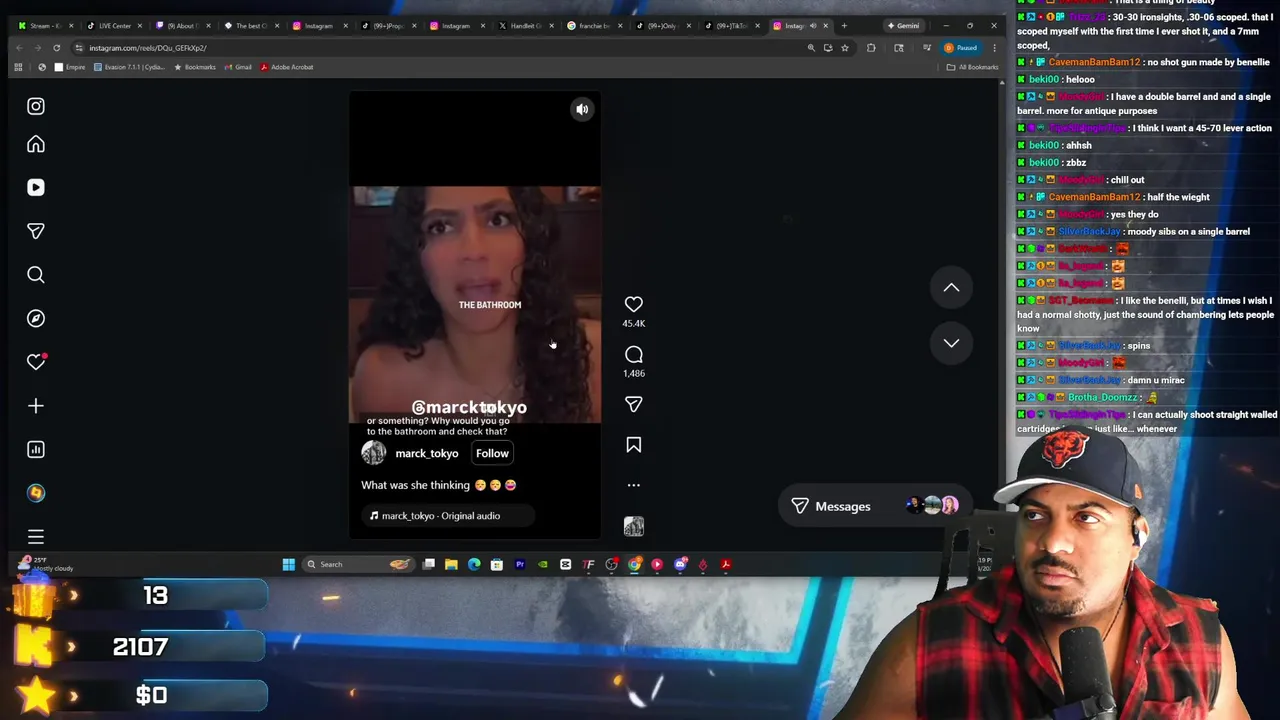Screen dimensions: 1280x720
Task: Open Instagram logo home link
Action: (x=36, y=106)
